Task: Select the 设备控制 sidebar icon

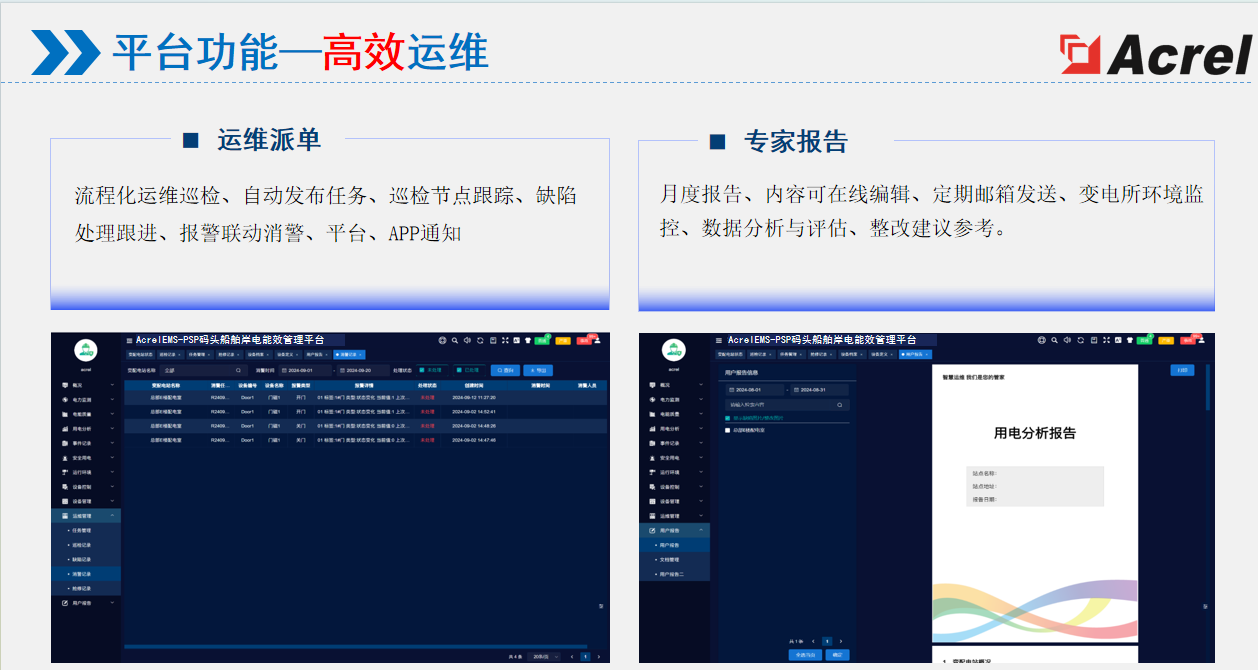Action: (x=65, y=487)
